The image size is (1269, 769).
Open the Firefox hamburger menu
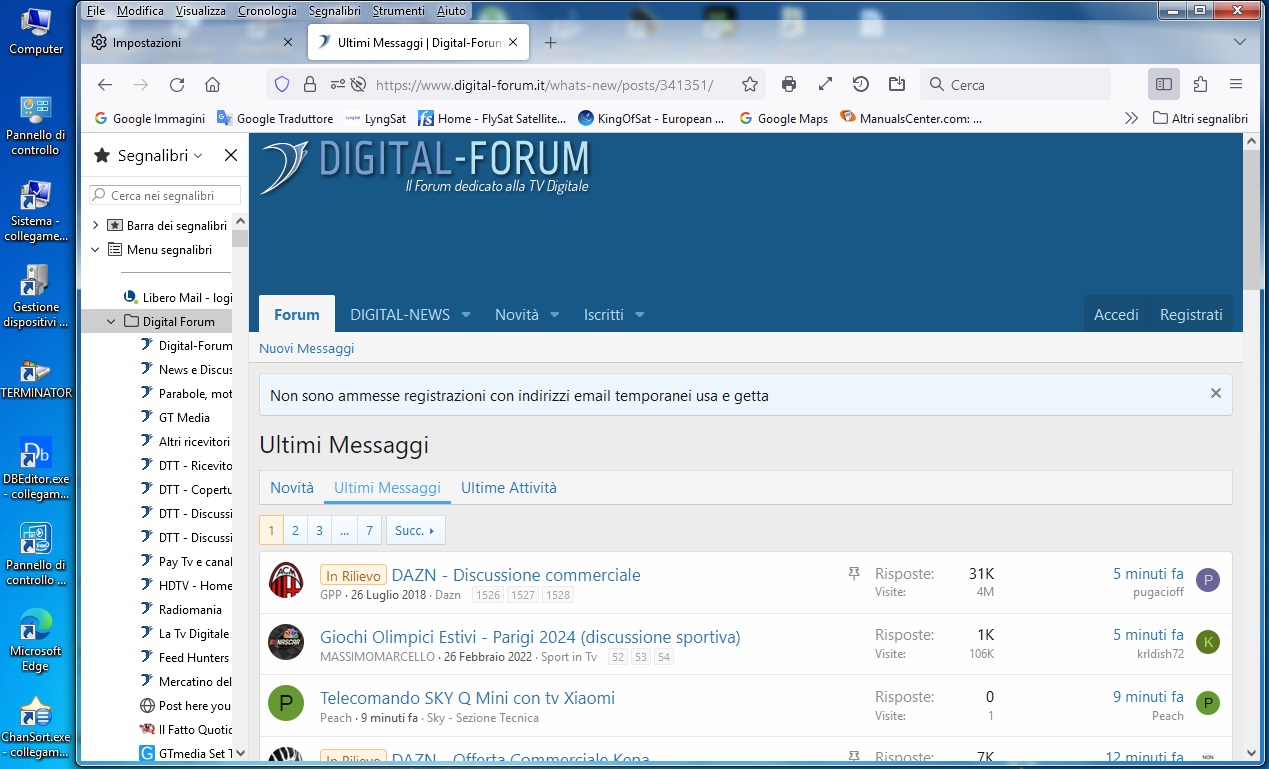[1236, 85]
